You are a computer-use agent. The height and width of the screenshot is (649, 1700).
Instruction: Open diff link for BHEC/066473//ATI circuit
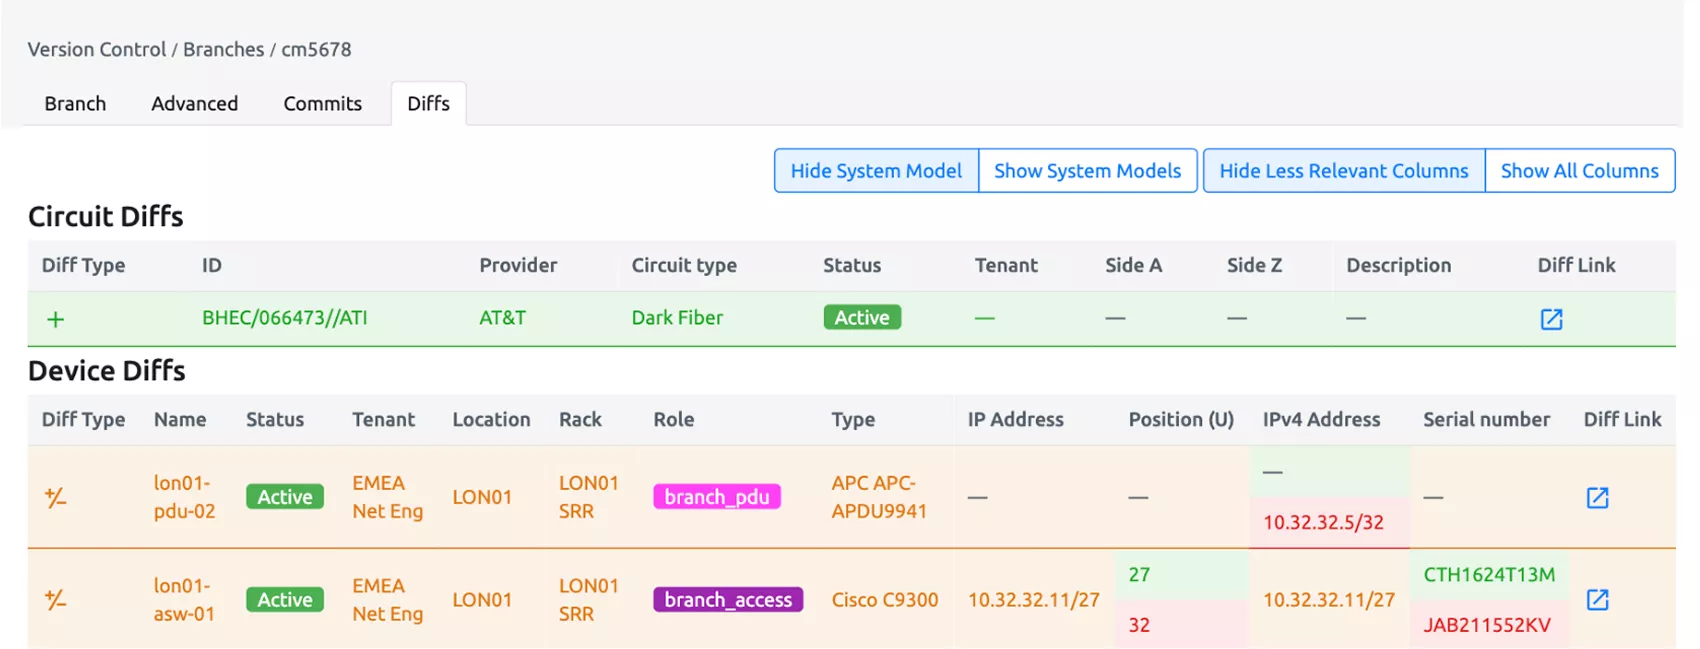point(1550,319)
